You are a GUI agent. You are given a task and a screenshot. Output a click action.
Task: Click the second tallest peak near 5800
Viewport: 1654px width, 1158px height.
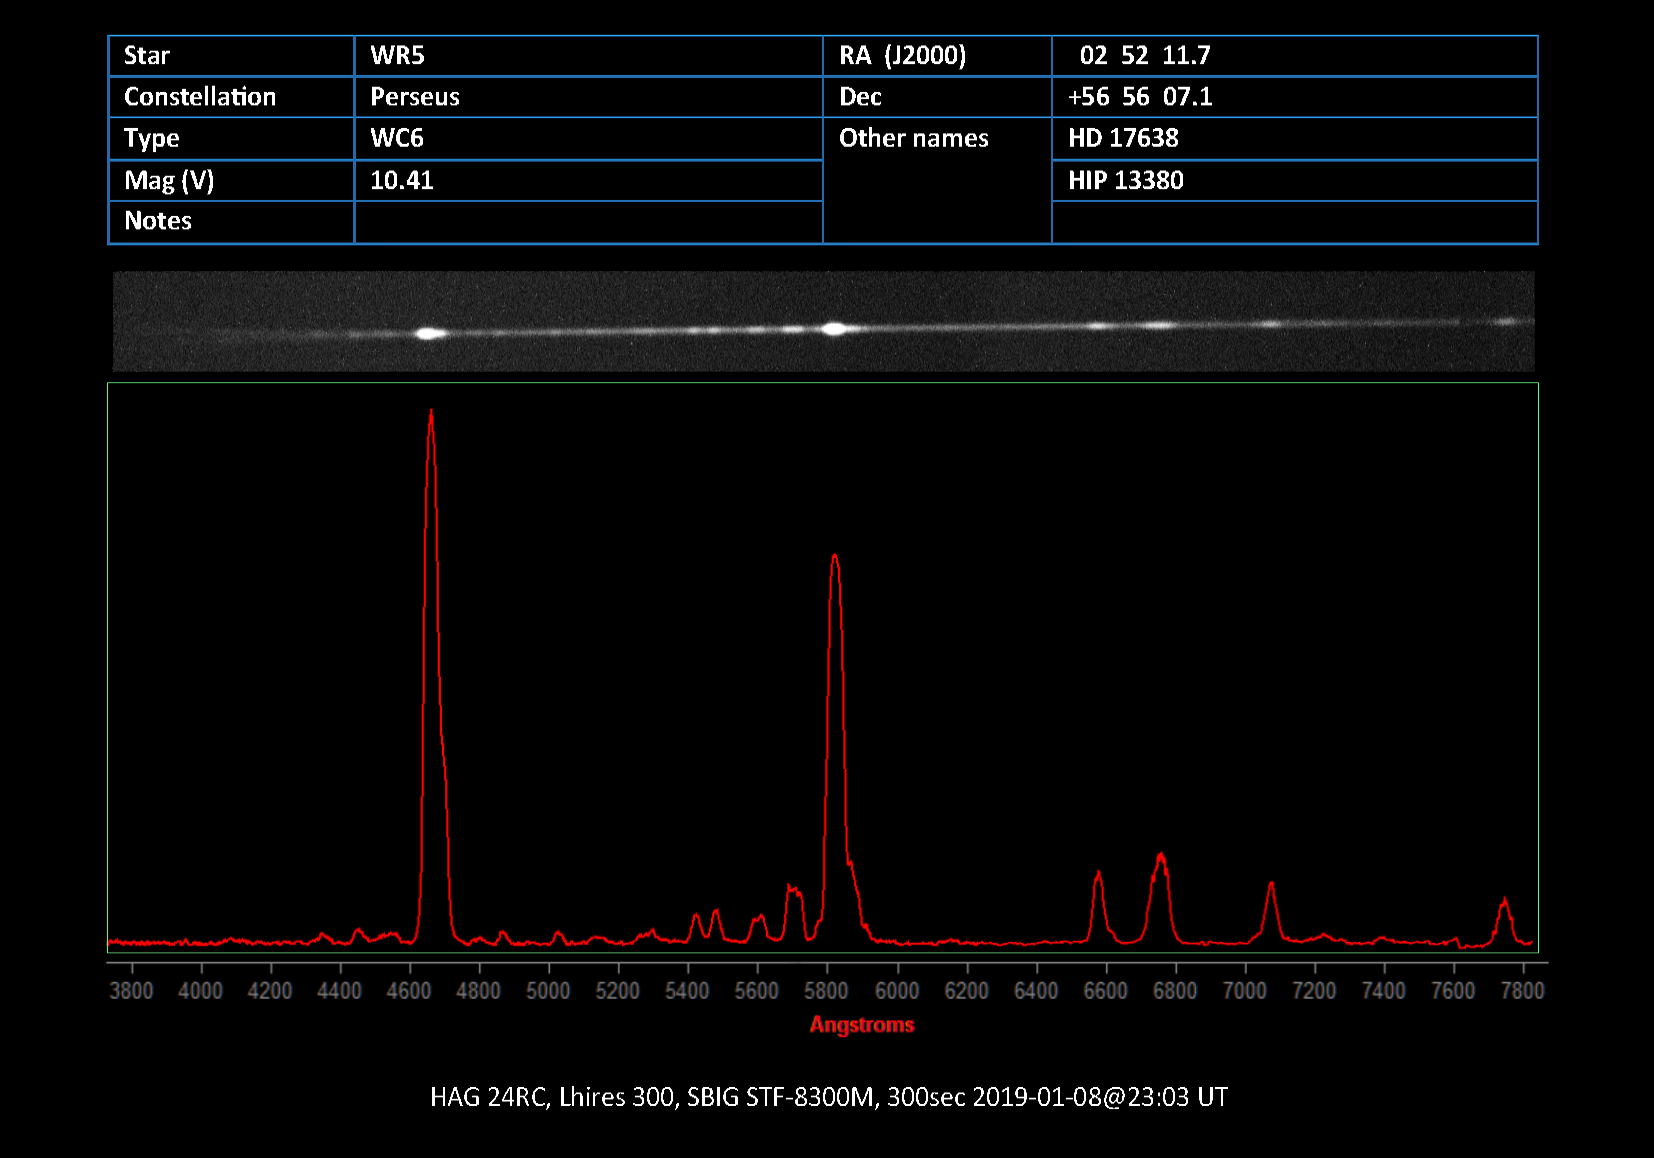coord(834,558)
